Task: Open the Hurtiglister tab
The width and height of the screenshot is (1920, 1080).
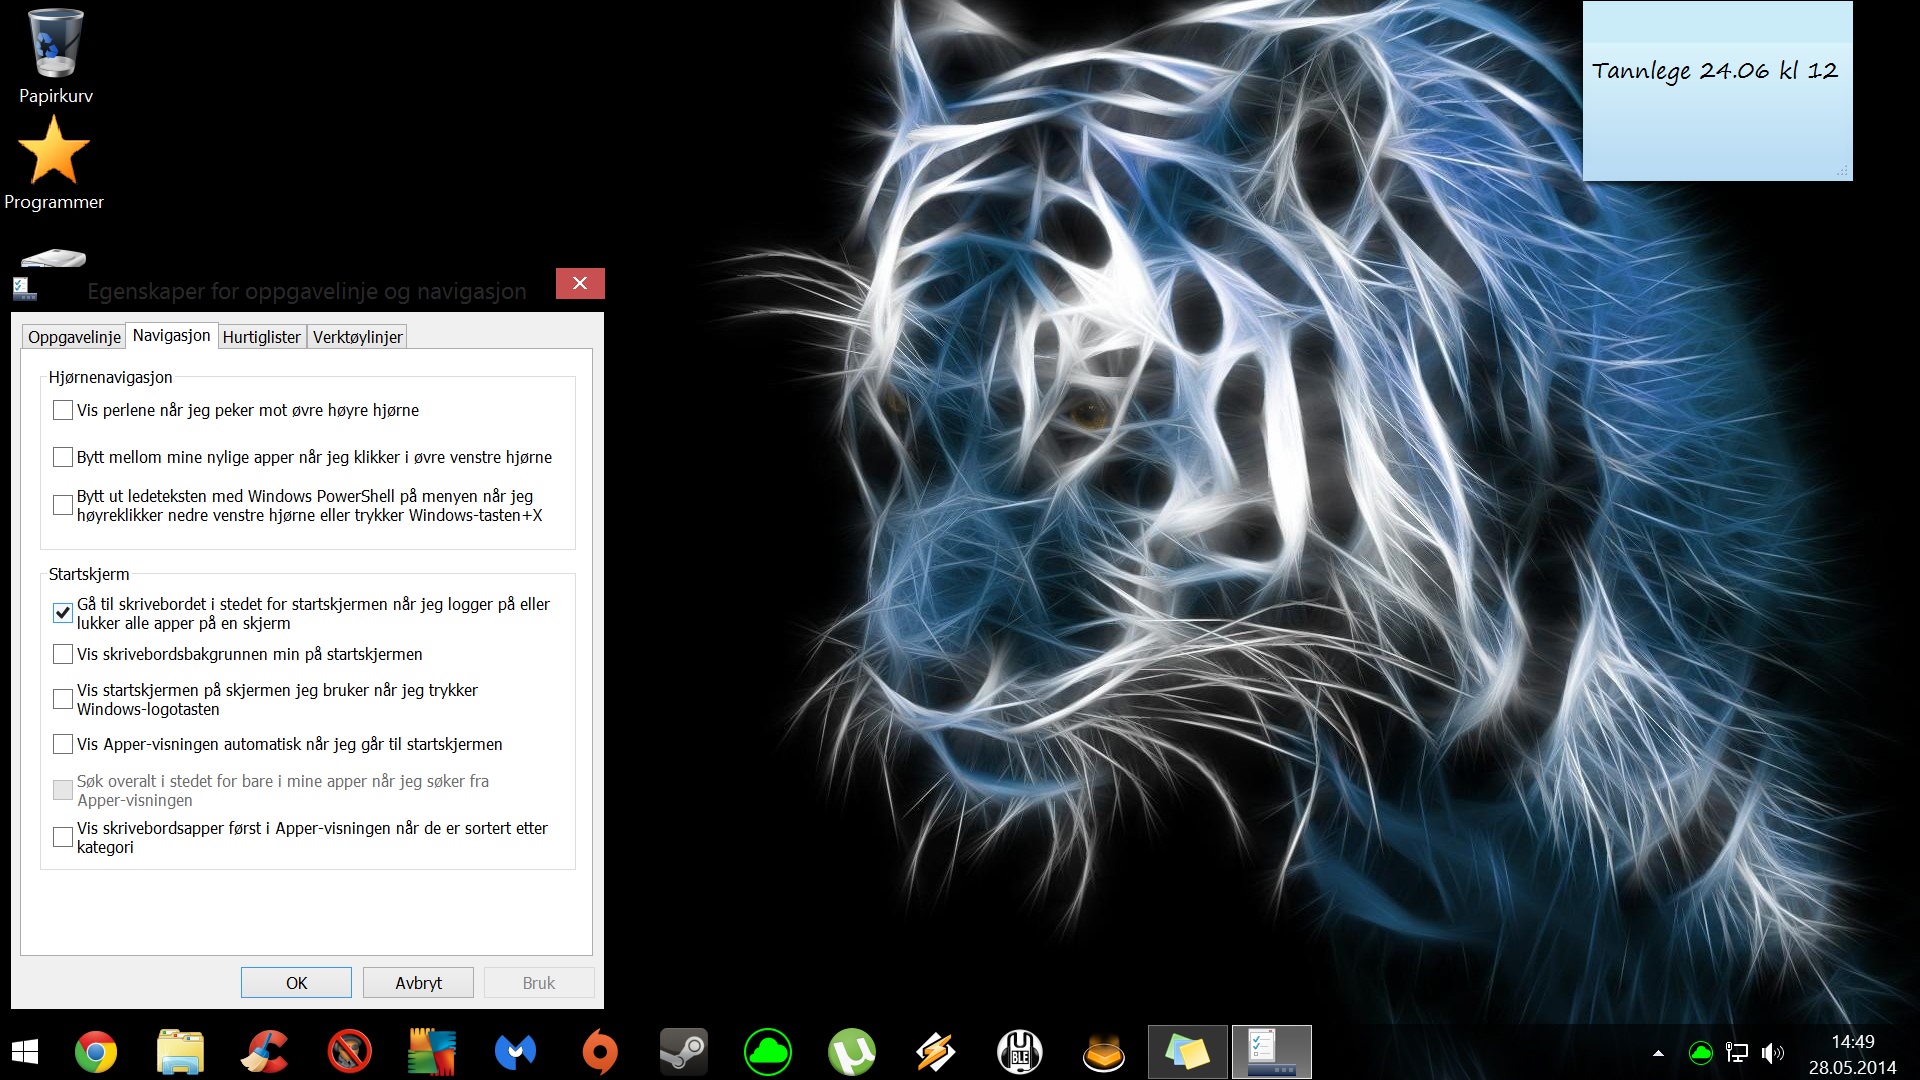Action: tap(261, 337)
